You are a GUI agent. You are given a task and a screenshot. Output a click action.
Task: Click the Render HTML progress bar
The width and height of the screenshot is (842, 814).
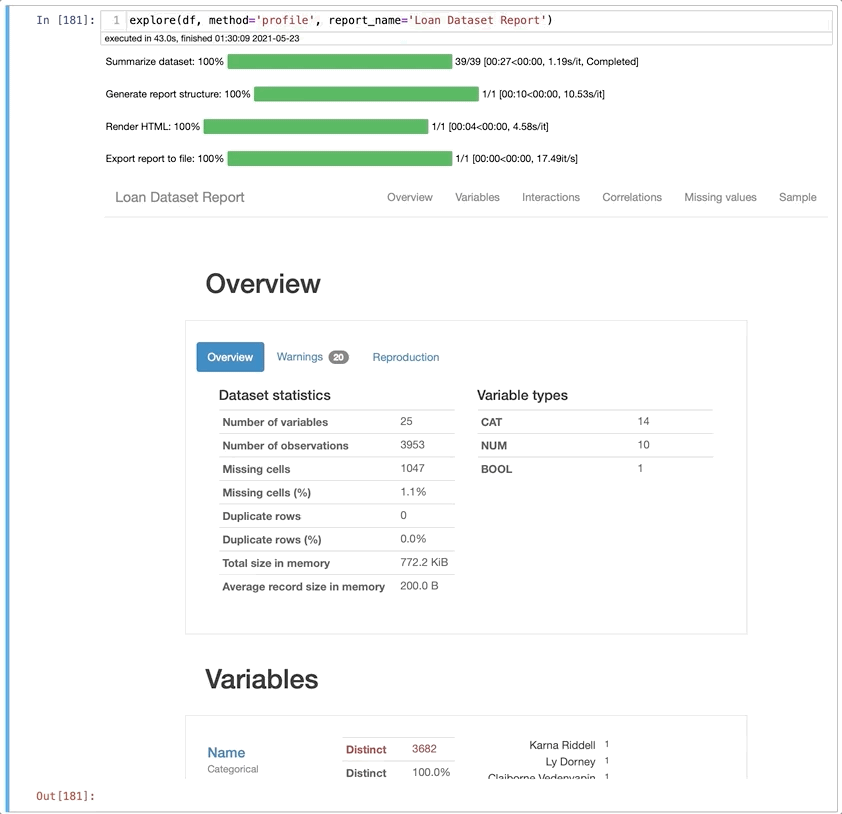click(316, 126)
